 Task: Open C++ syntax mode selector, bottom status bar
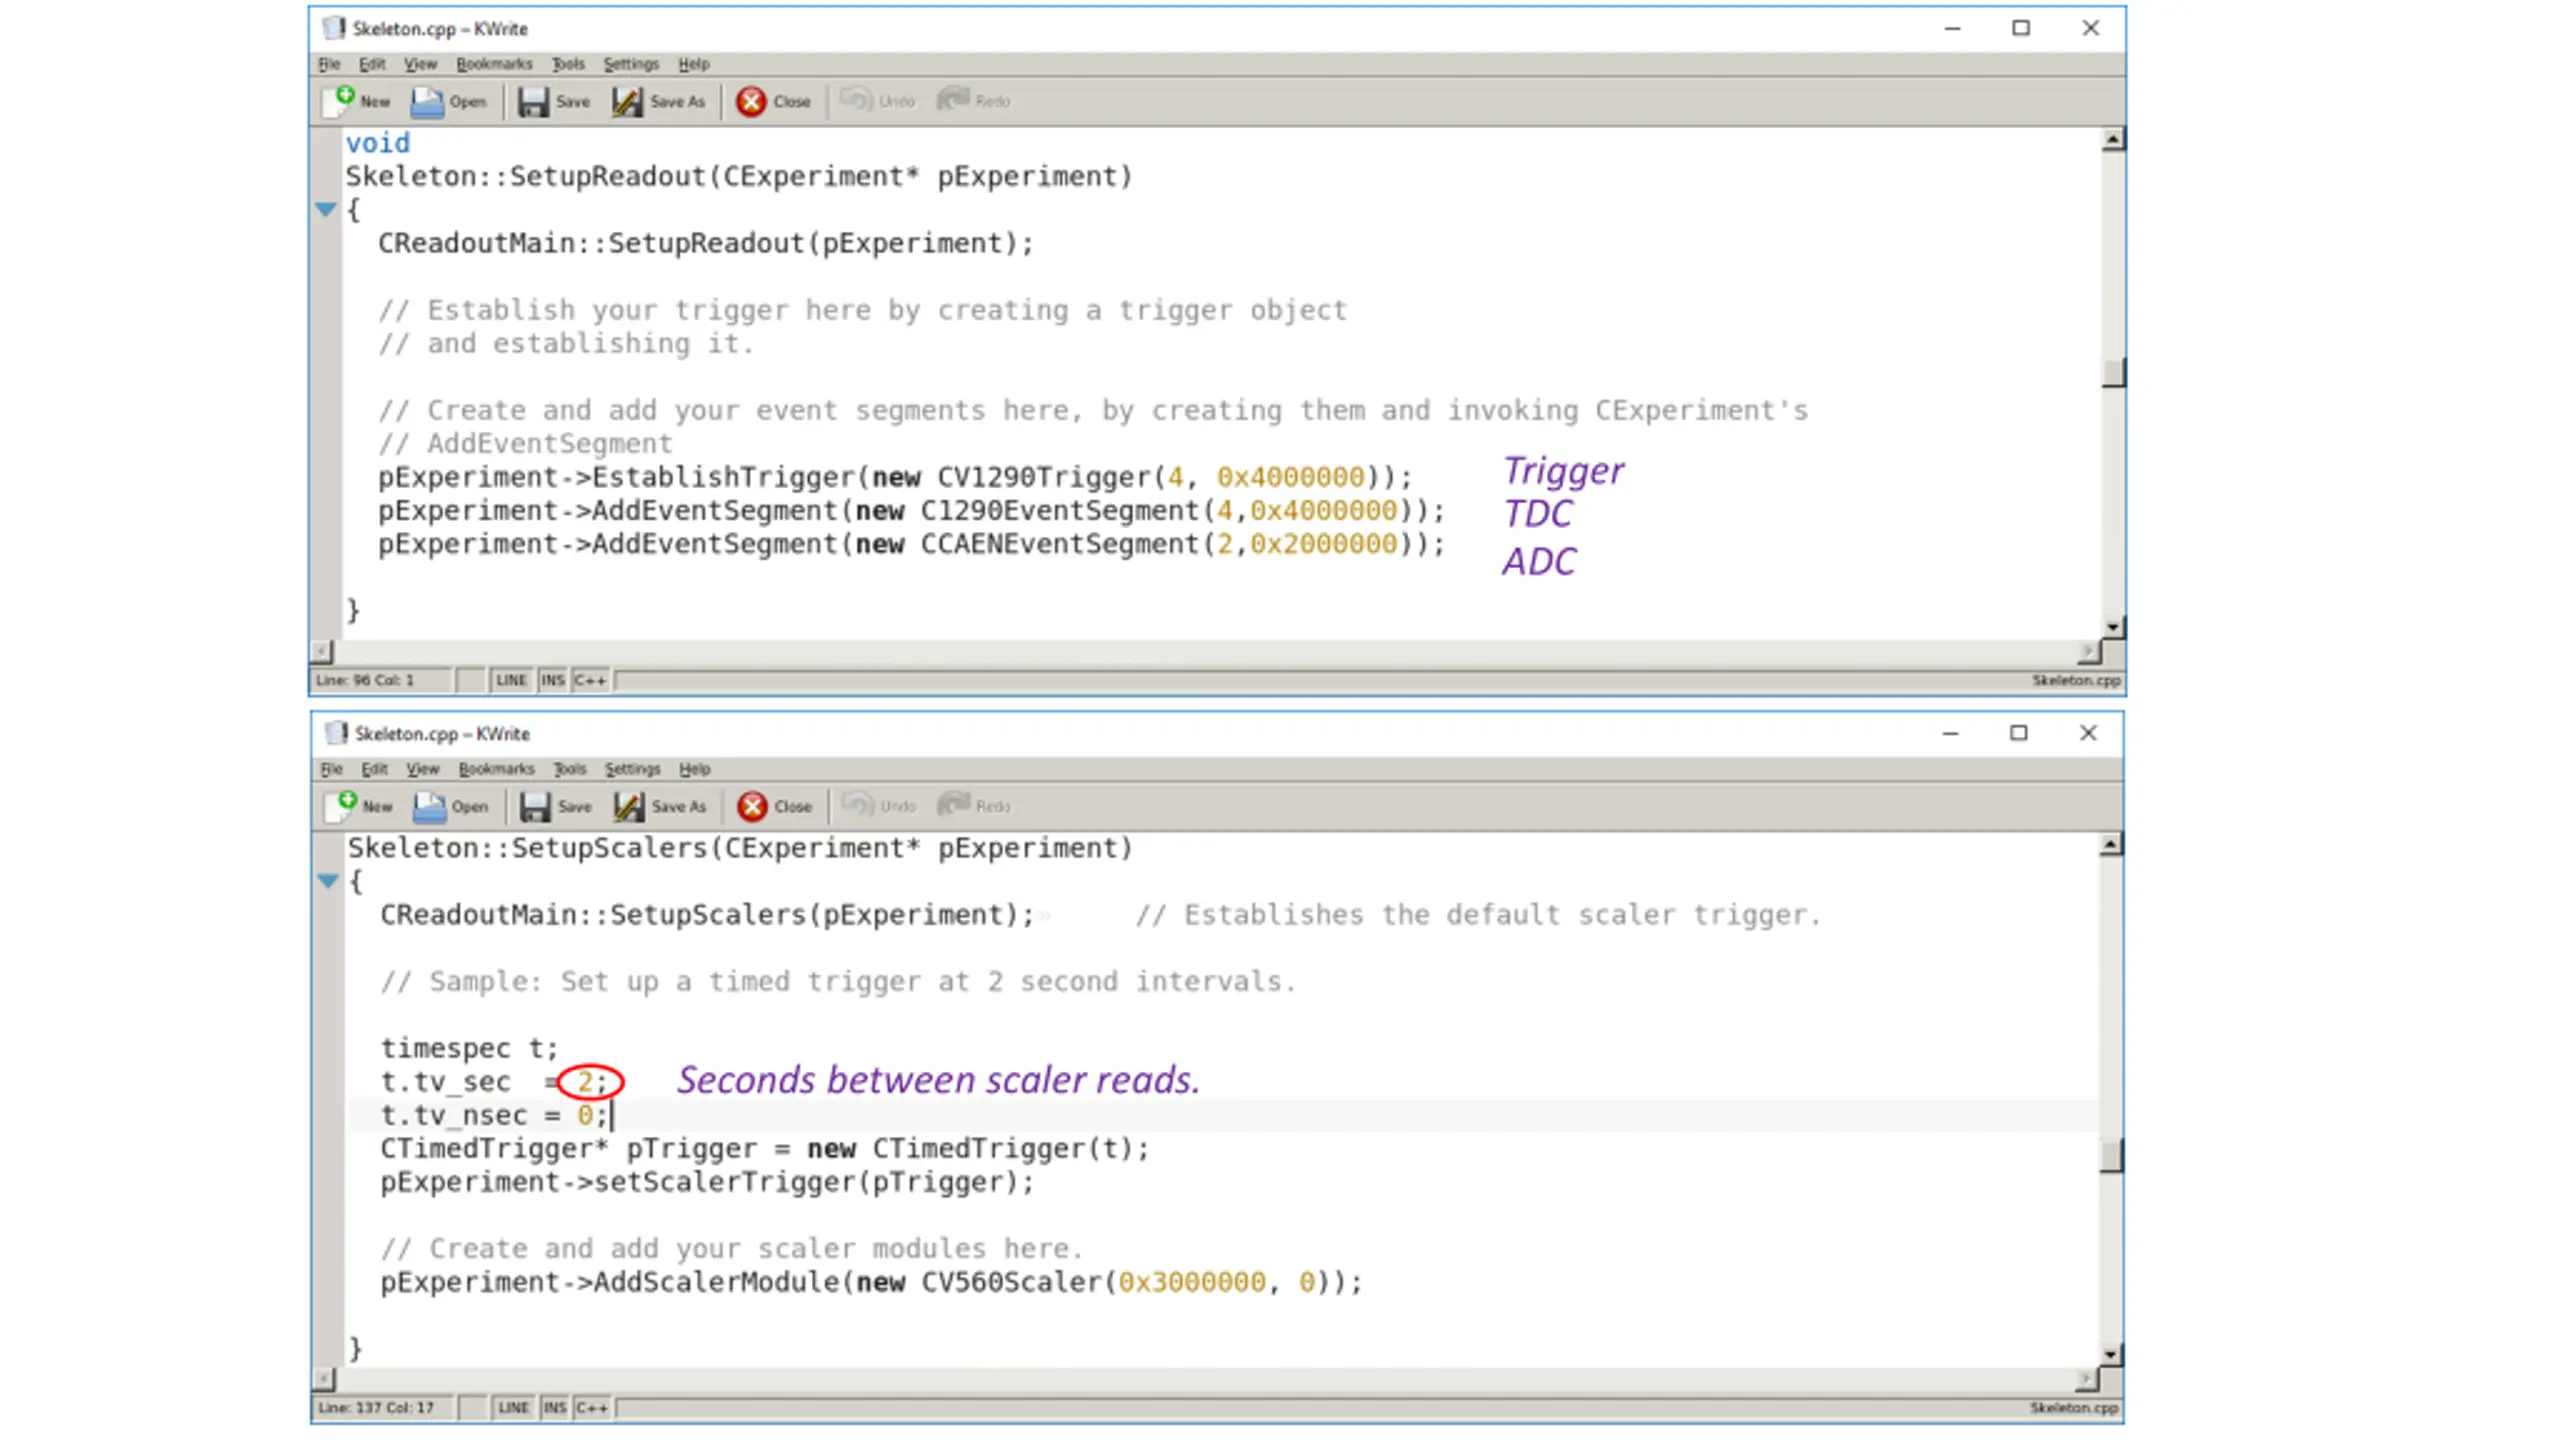(x=591, y=1407)
